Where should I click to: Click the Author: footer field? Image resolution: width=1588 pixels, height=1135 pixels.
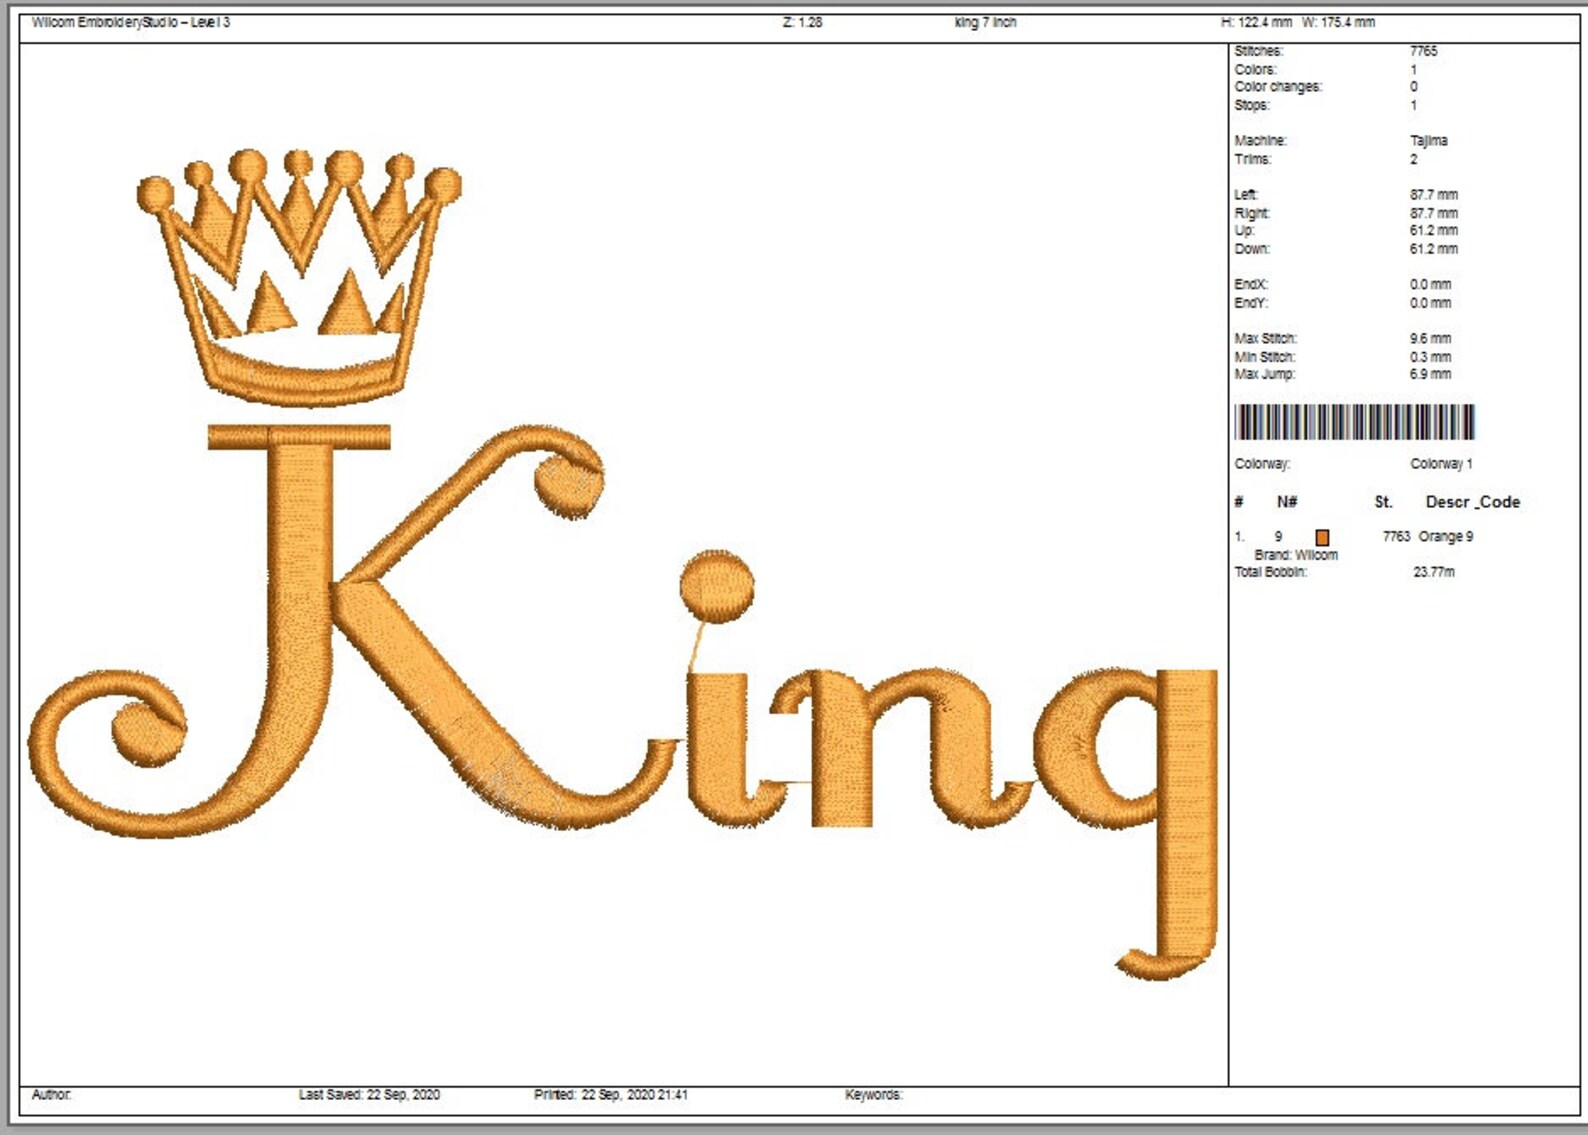51,1095
